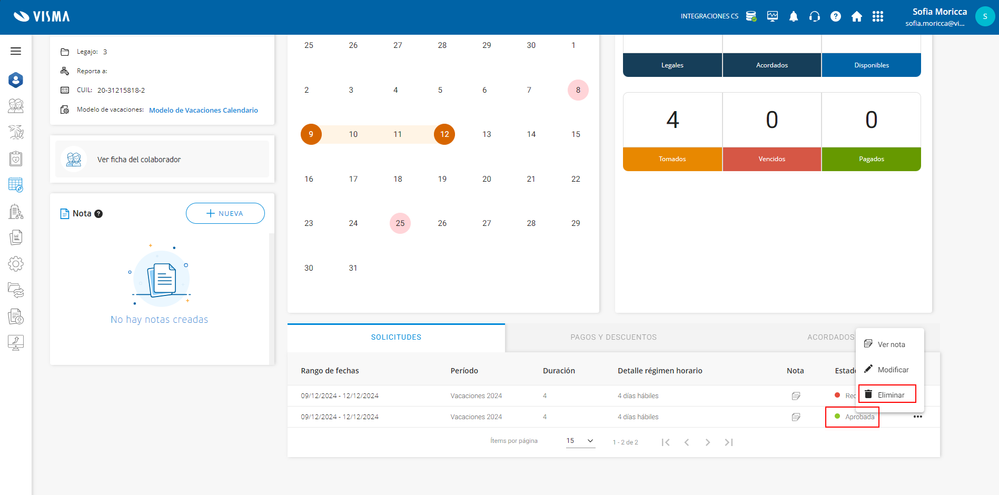Open the Sofia Moricca user name

pyautogui.click(x=939, y=11)
